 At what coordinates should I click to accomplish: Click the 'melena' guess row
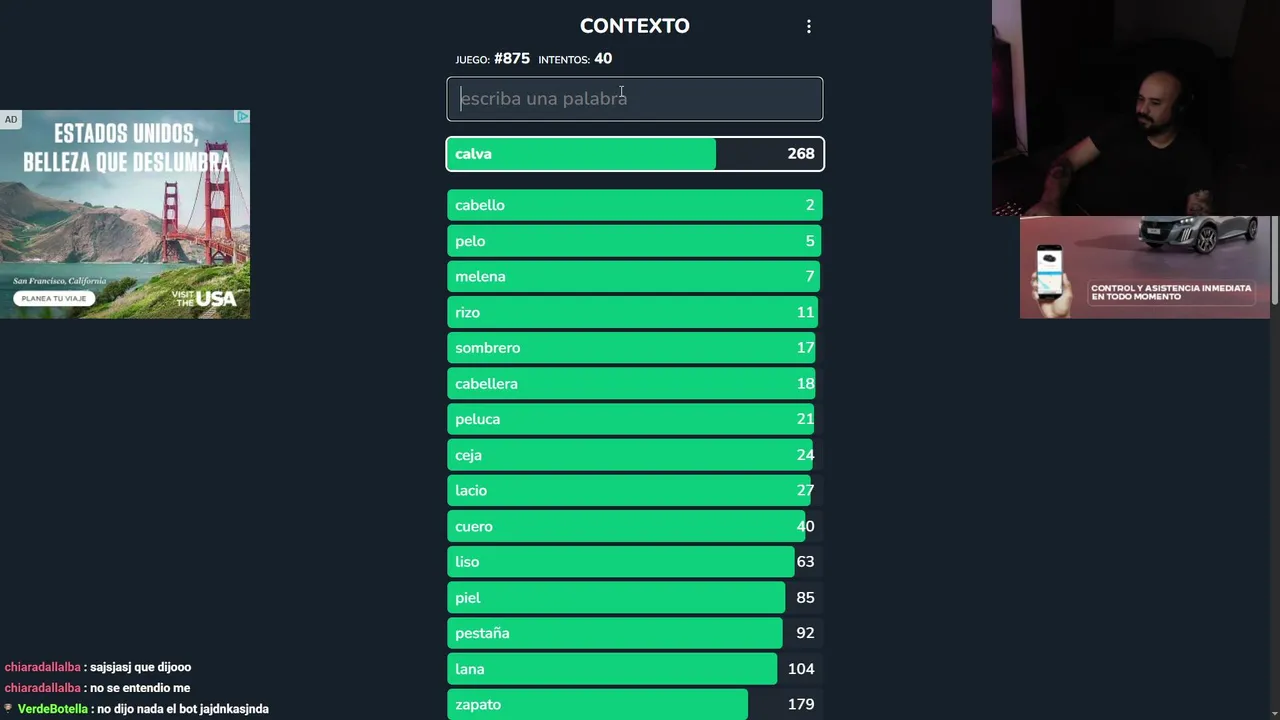pos(634,277)
